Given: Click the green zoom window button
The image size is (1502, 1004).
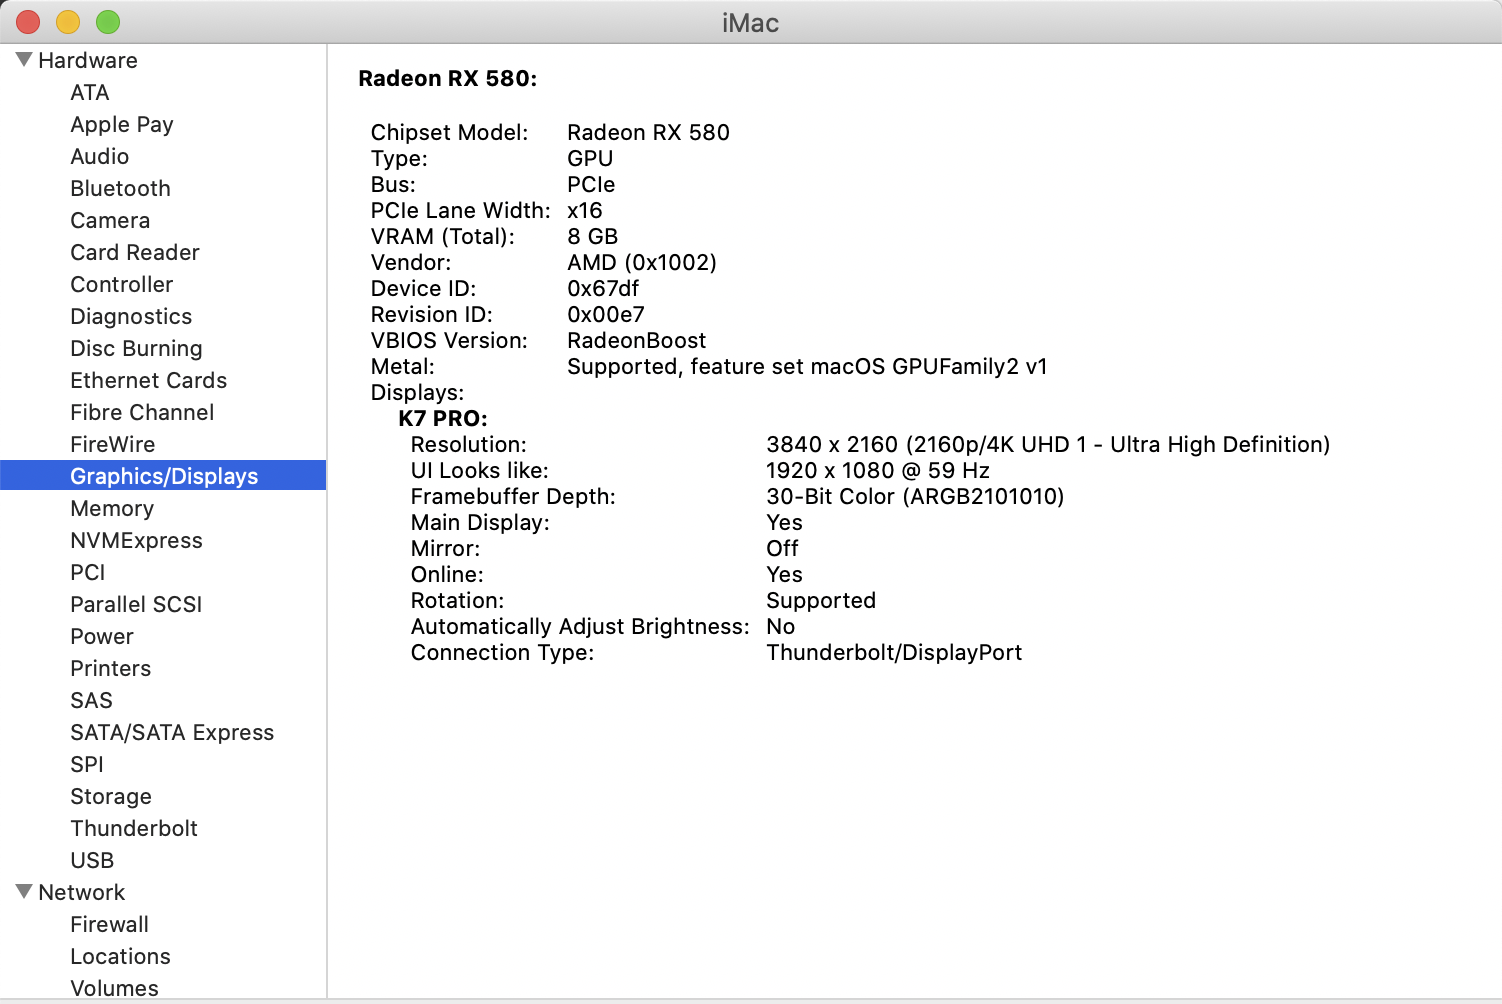Looking at the screenshot, I should (108, 21).
